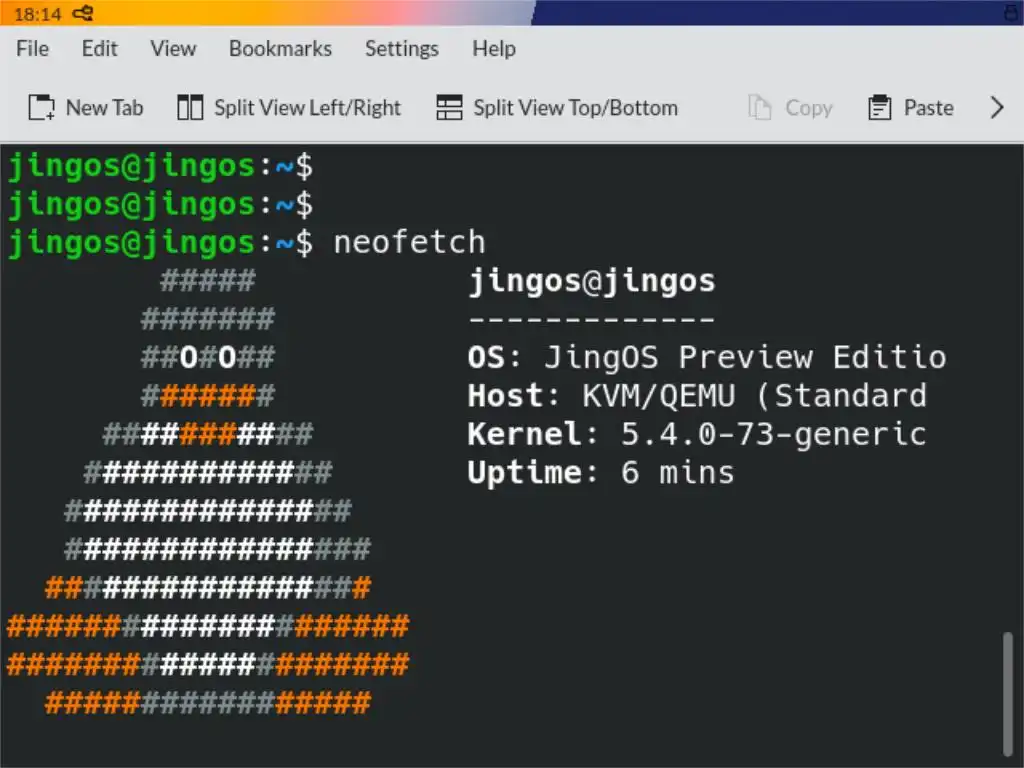Click the 18:14 clock in top bar
This screenshot has height=768, width=1024.
click(x=37, y=14)
